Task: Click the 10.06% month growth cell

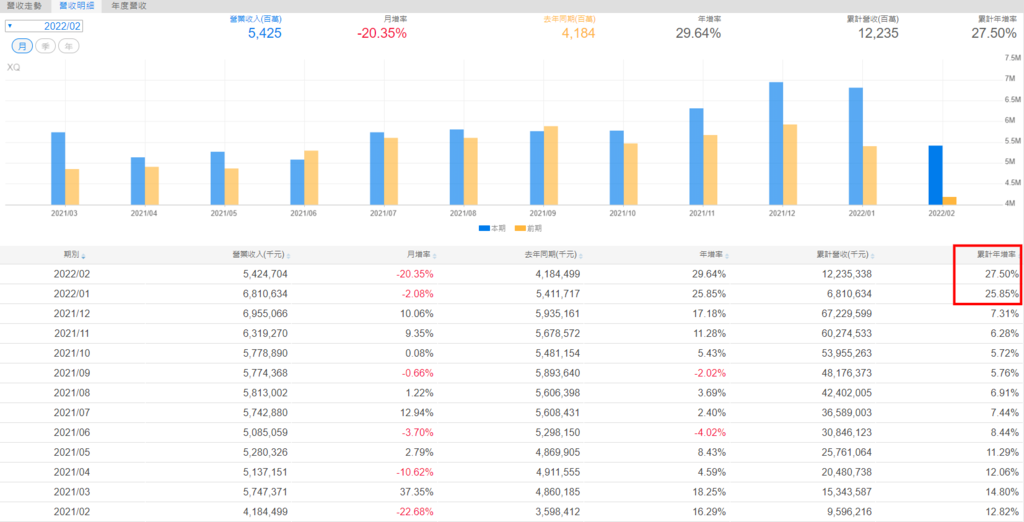Action: pos(419,314)
